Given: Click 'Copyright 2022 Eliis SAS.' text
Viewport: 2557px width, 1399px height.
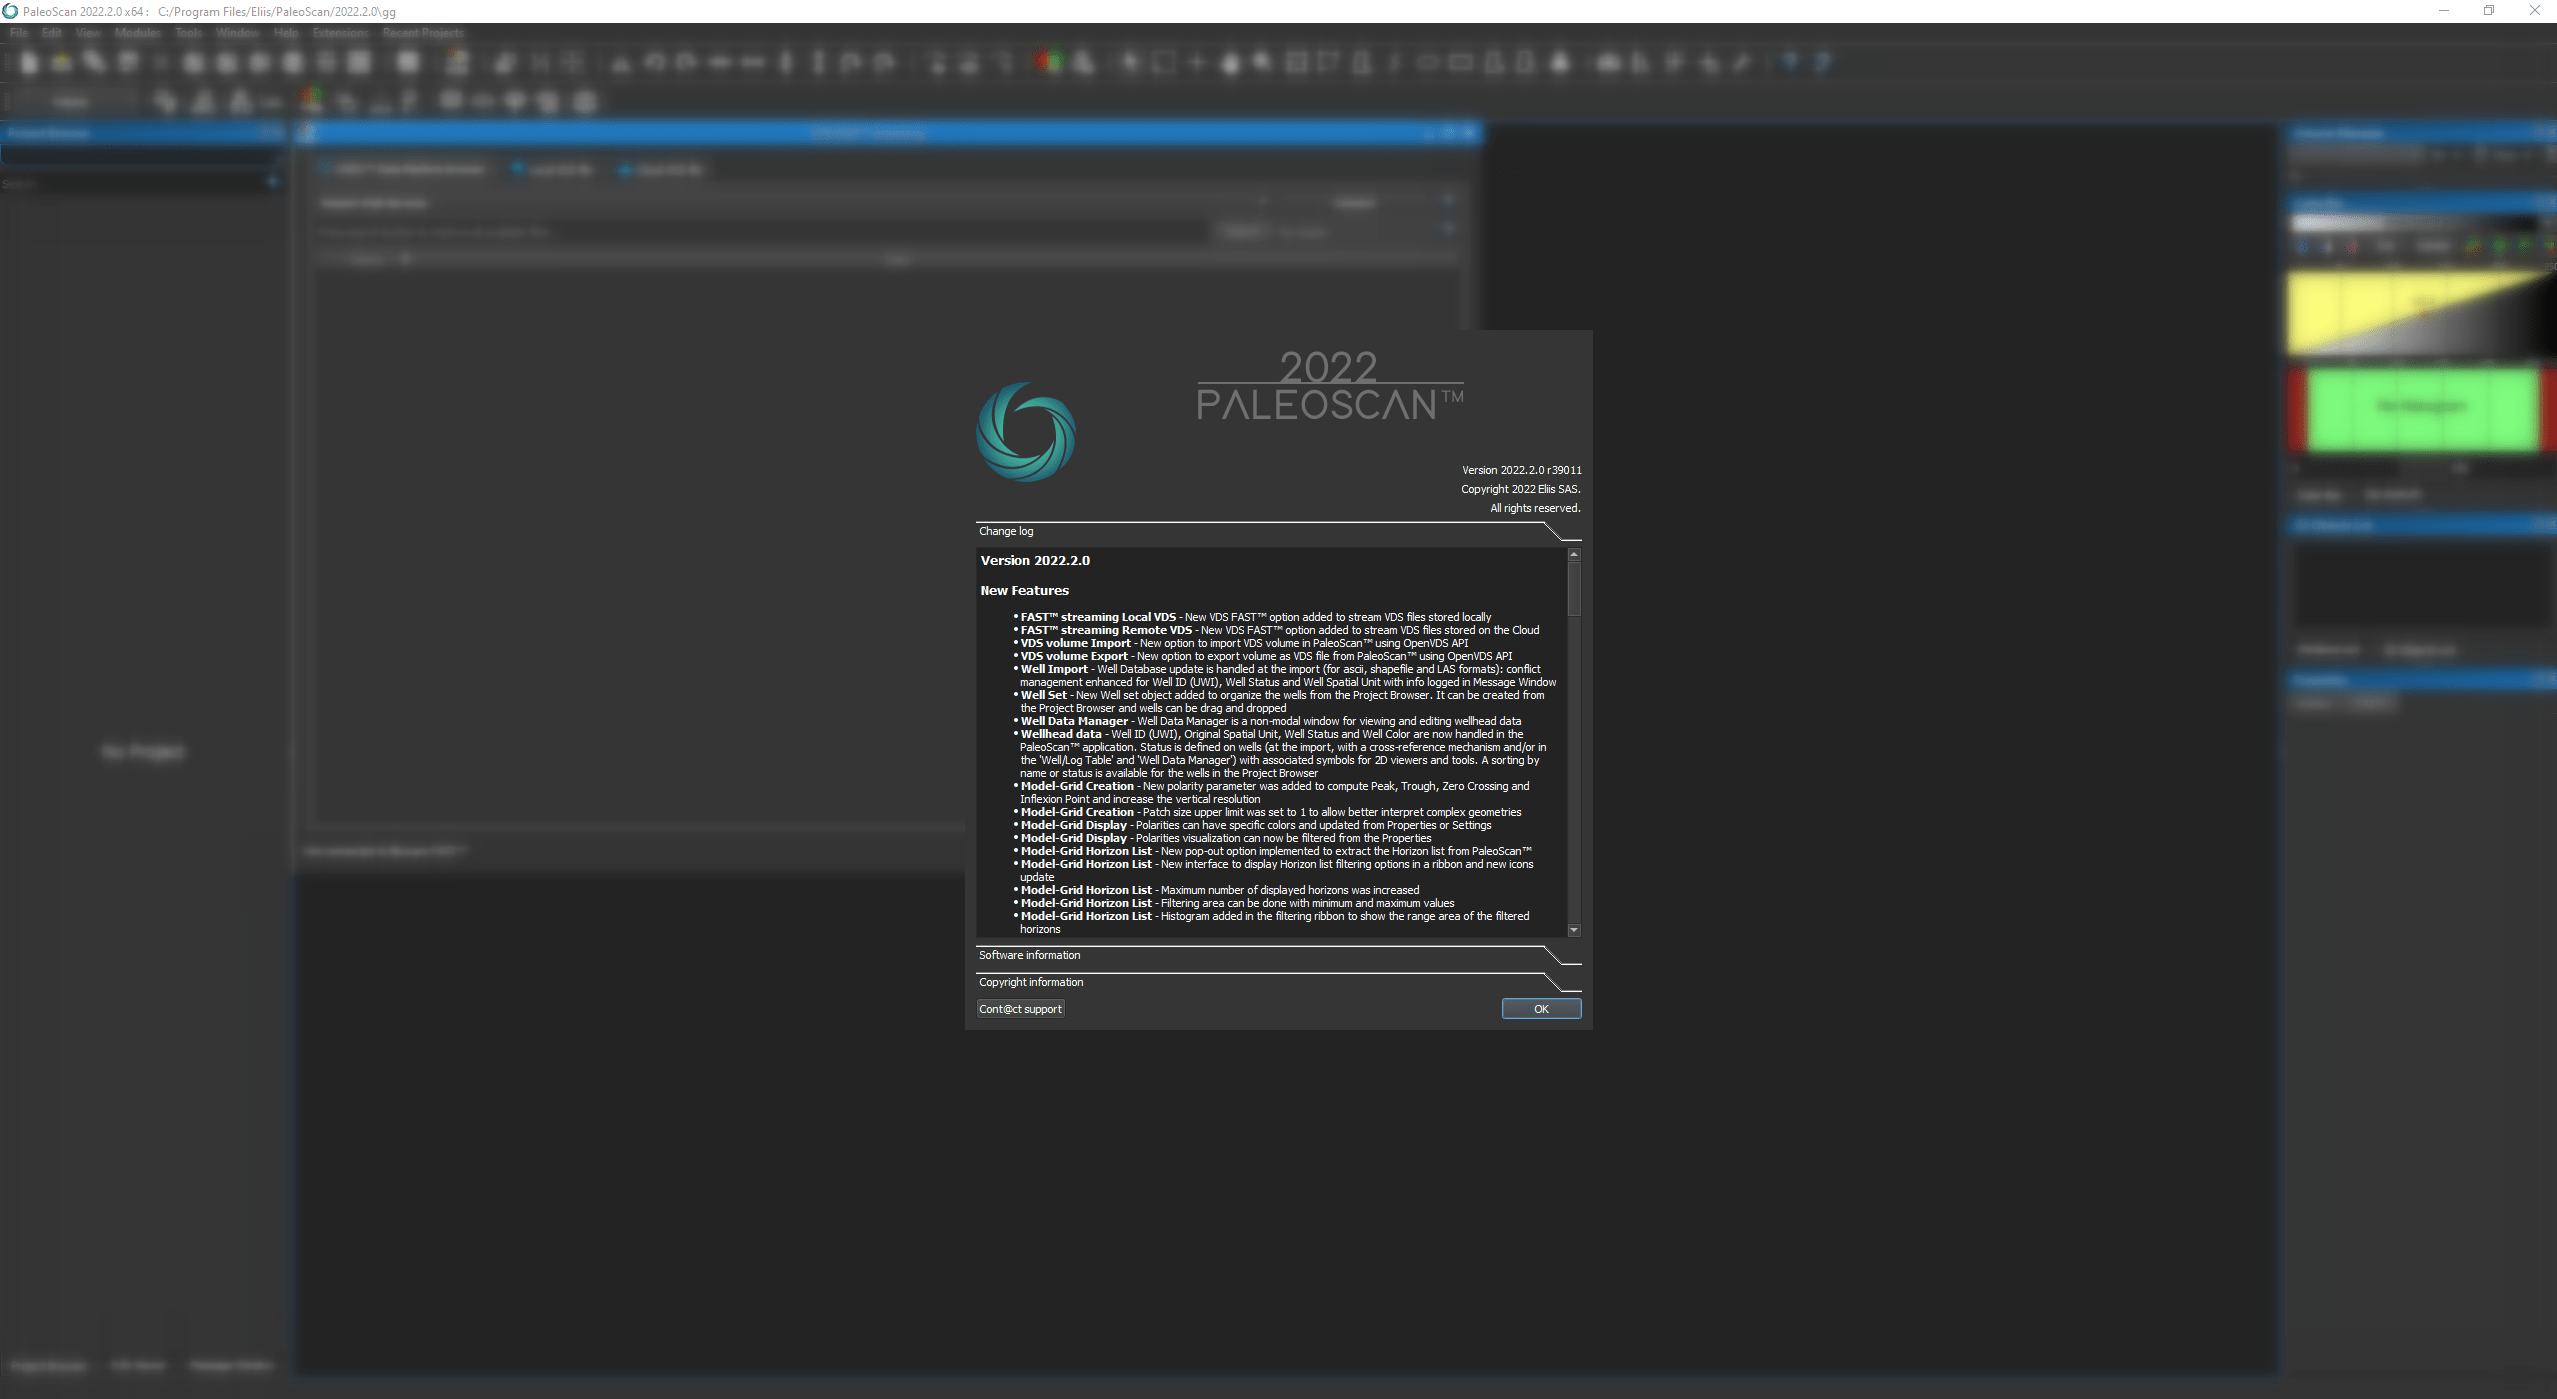Looking at the screenshot, I should [x=1520, y=489].
